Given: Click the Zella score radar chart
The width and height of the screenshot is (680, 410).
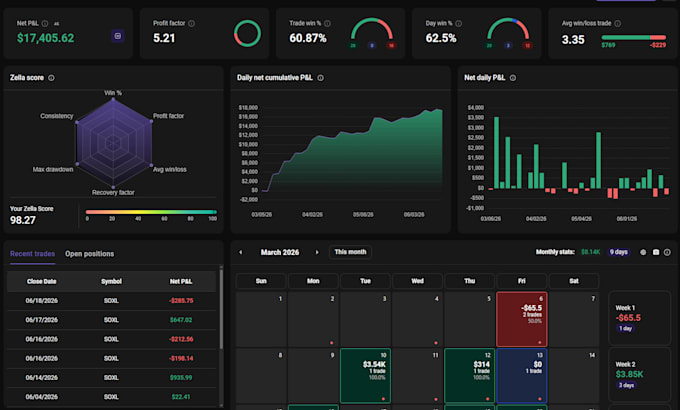Looking at the screenshot, I should pyautogui.click(x=114, y=143).
